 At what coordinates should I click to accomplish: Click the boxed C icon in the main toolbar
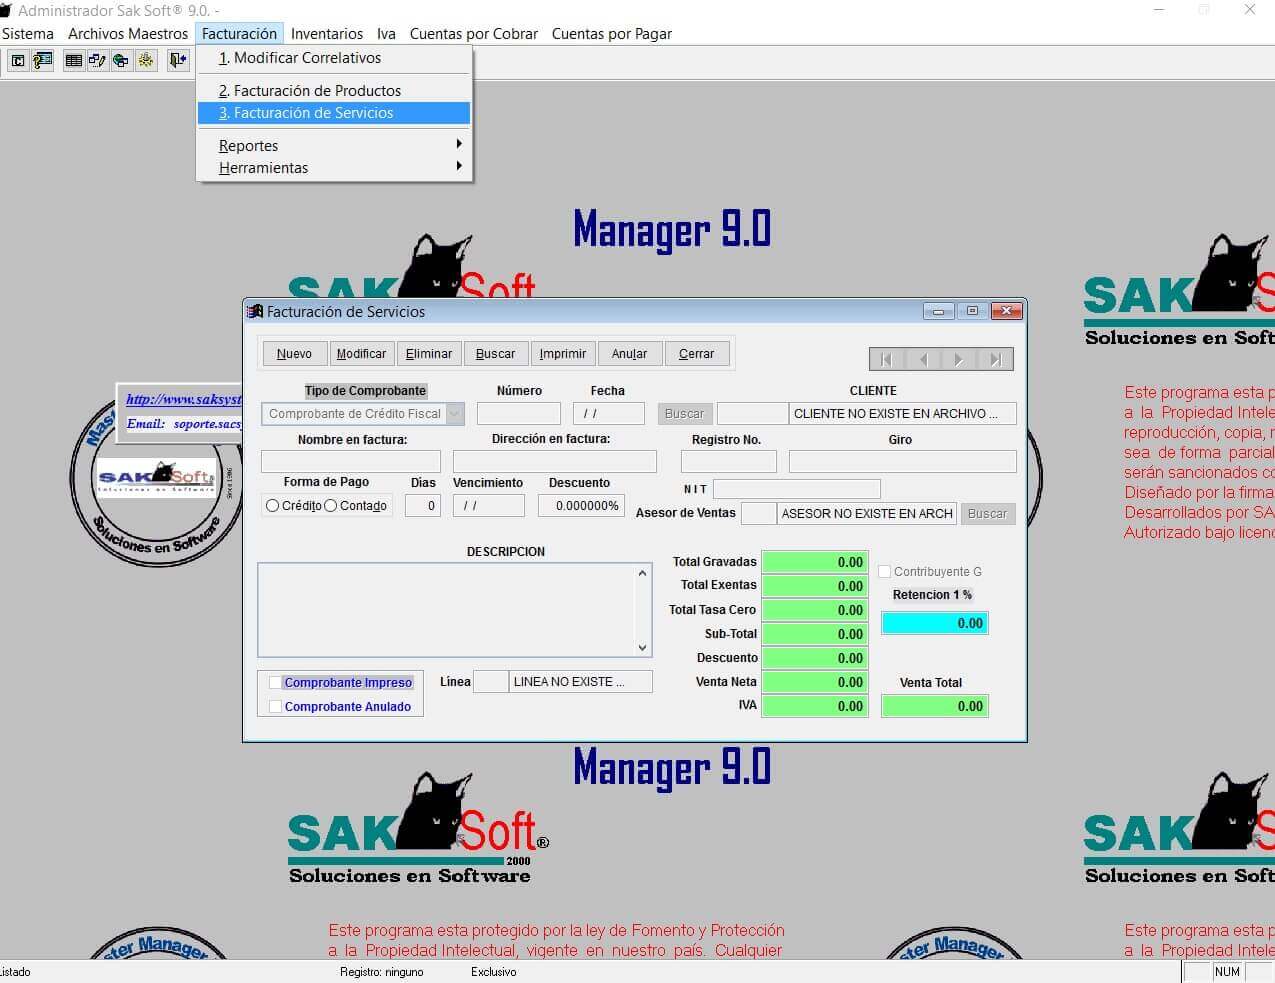click(17, 61)
